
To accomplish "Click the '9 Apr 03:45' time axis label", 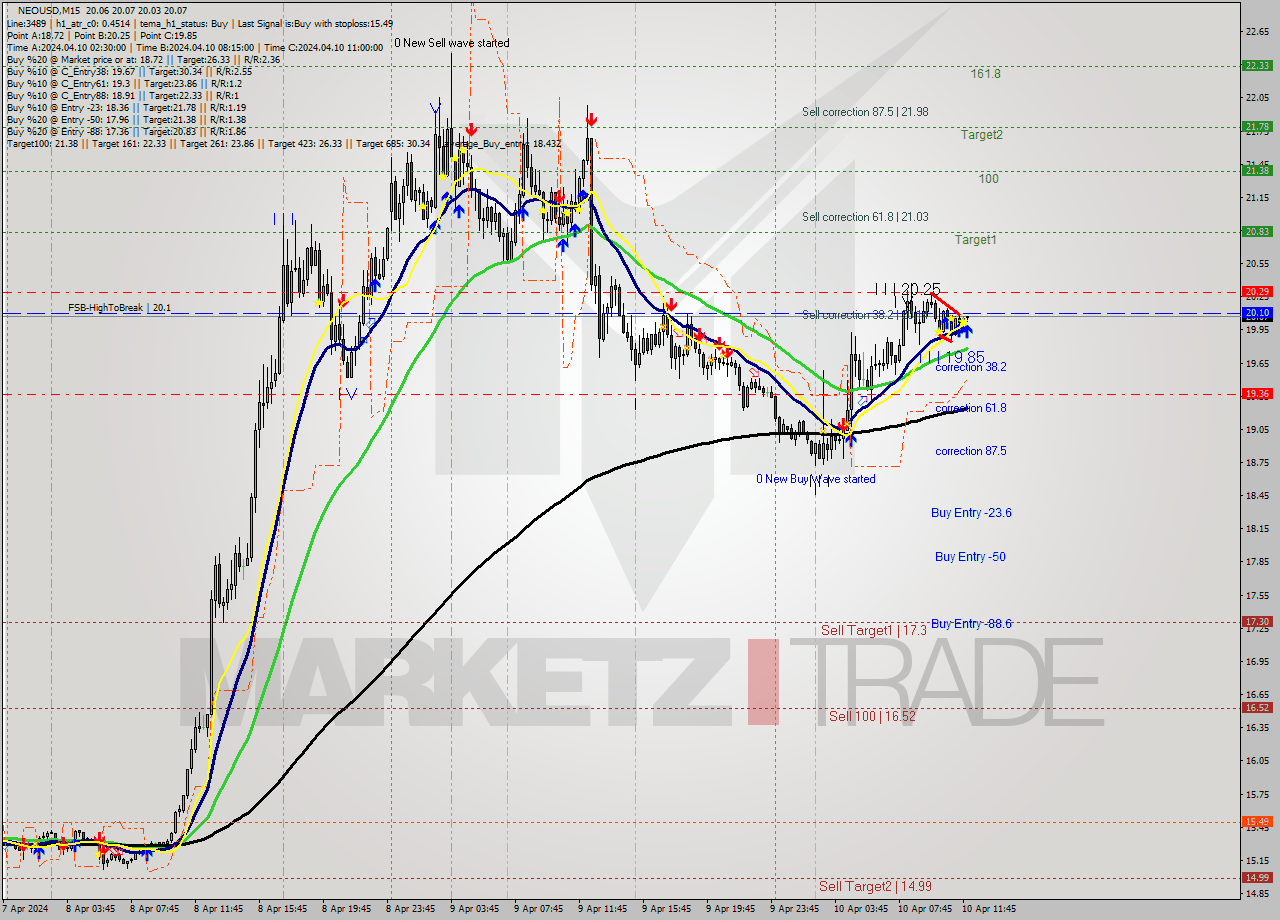I will (x=475, y=909).
